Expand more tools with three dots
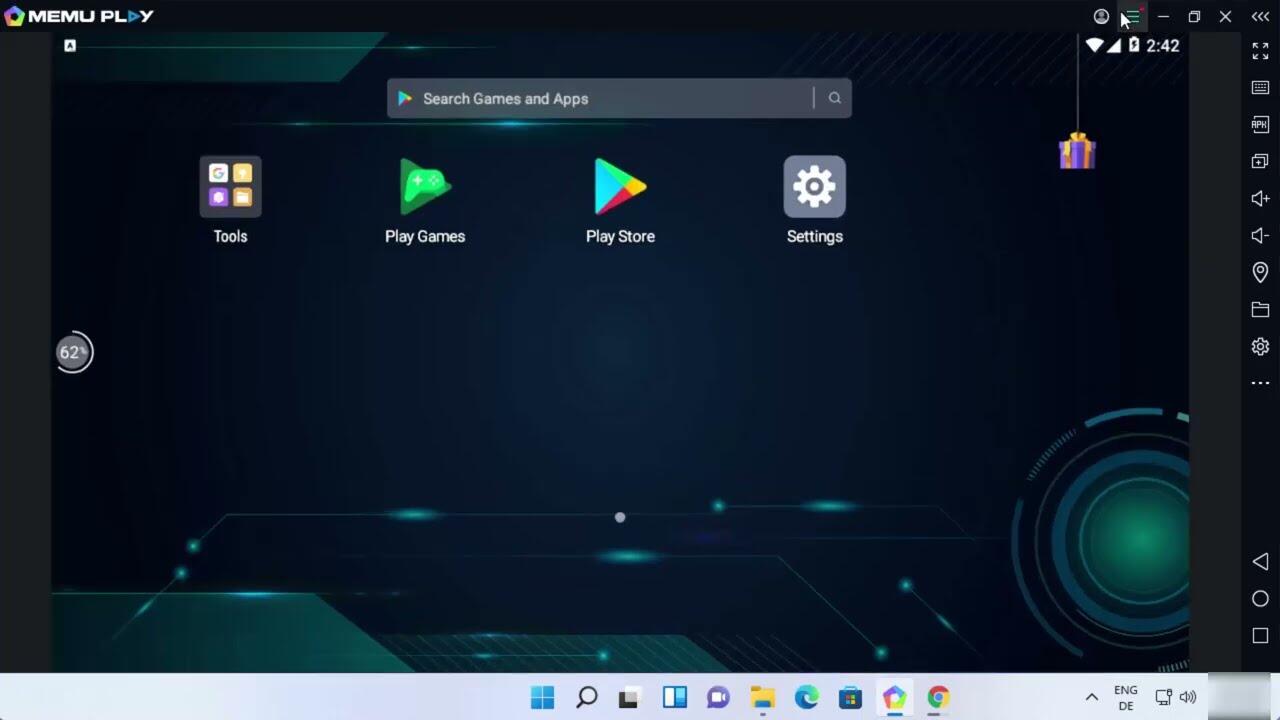Image resolution: width=1280 pixels, height=720 pixels. 1260,383
